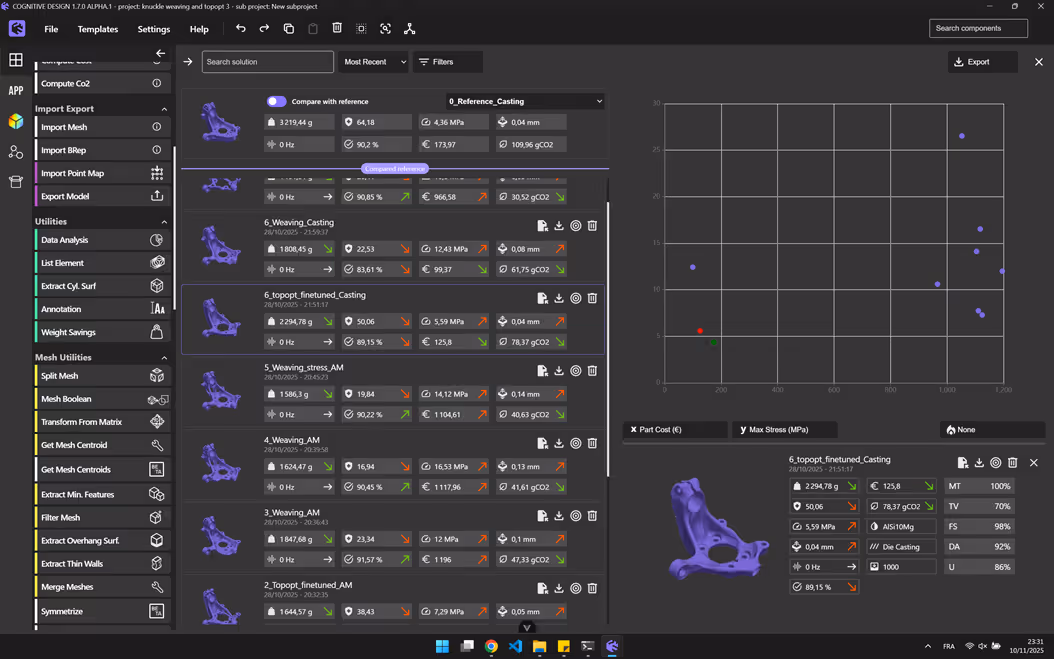1054x659 pixels.
Task: Open the Extract Overhang Surf tool
Action: tap(80, 540)
